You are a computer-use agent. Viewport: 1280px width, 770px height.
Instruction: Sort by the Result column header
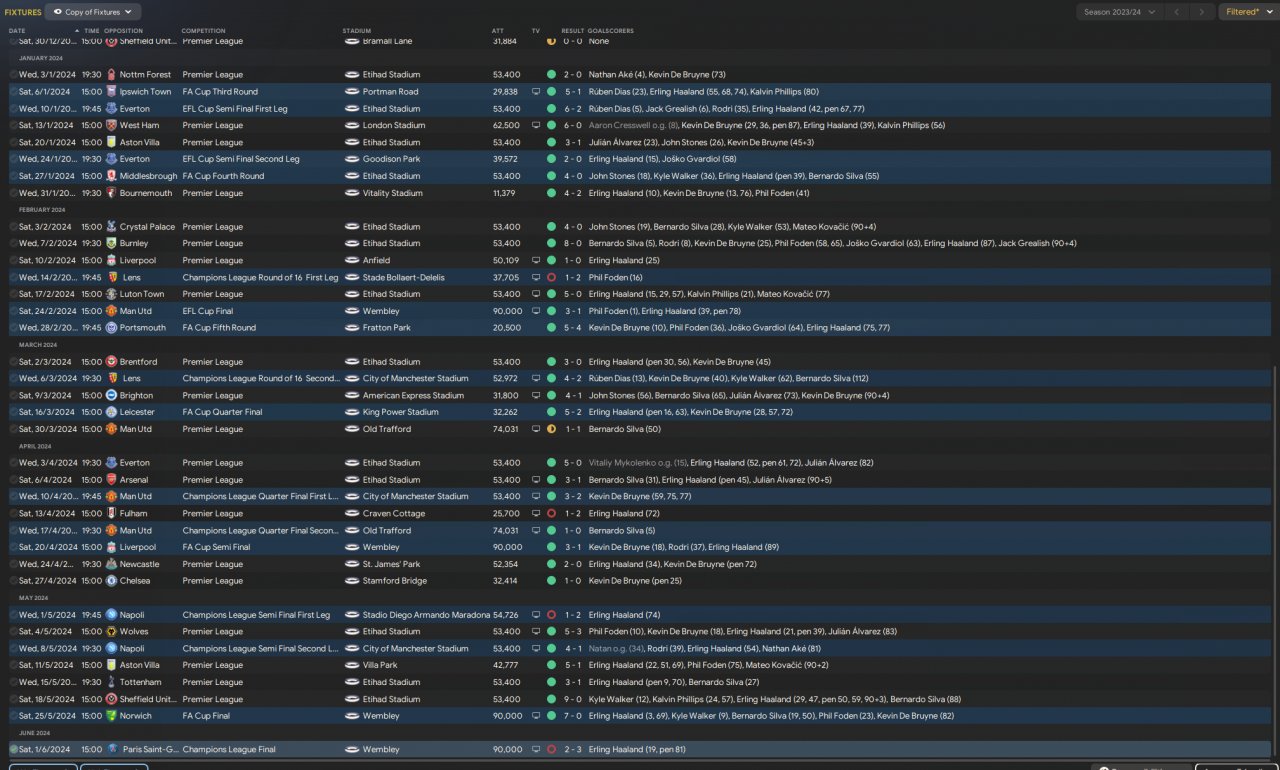point(572,31)
